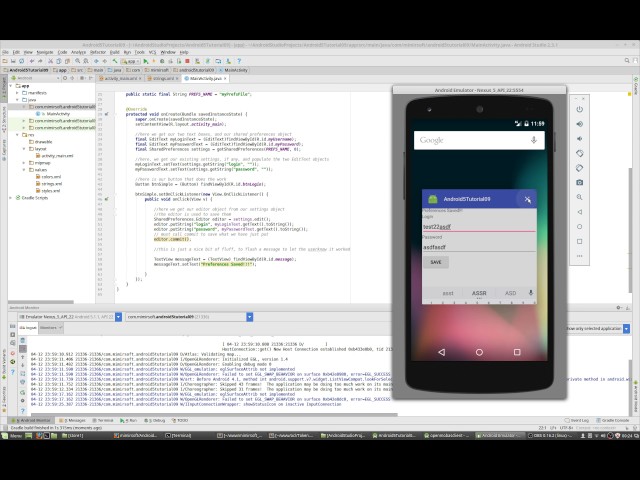Click the Cut scissors toolbar icon
This screenshot has height=480, width=640.
pos(51,61)
